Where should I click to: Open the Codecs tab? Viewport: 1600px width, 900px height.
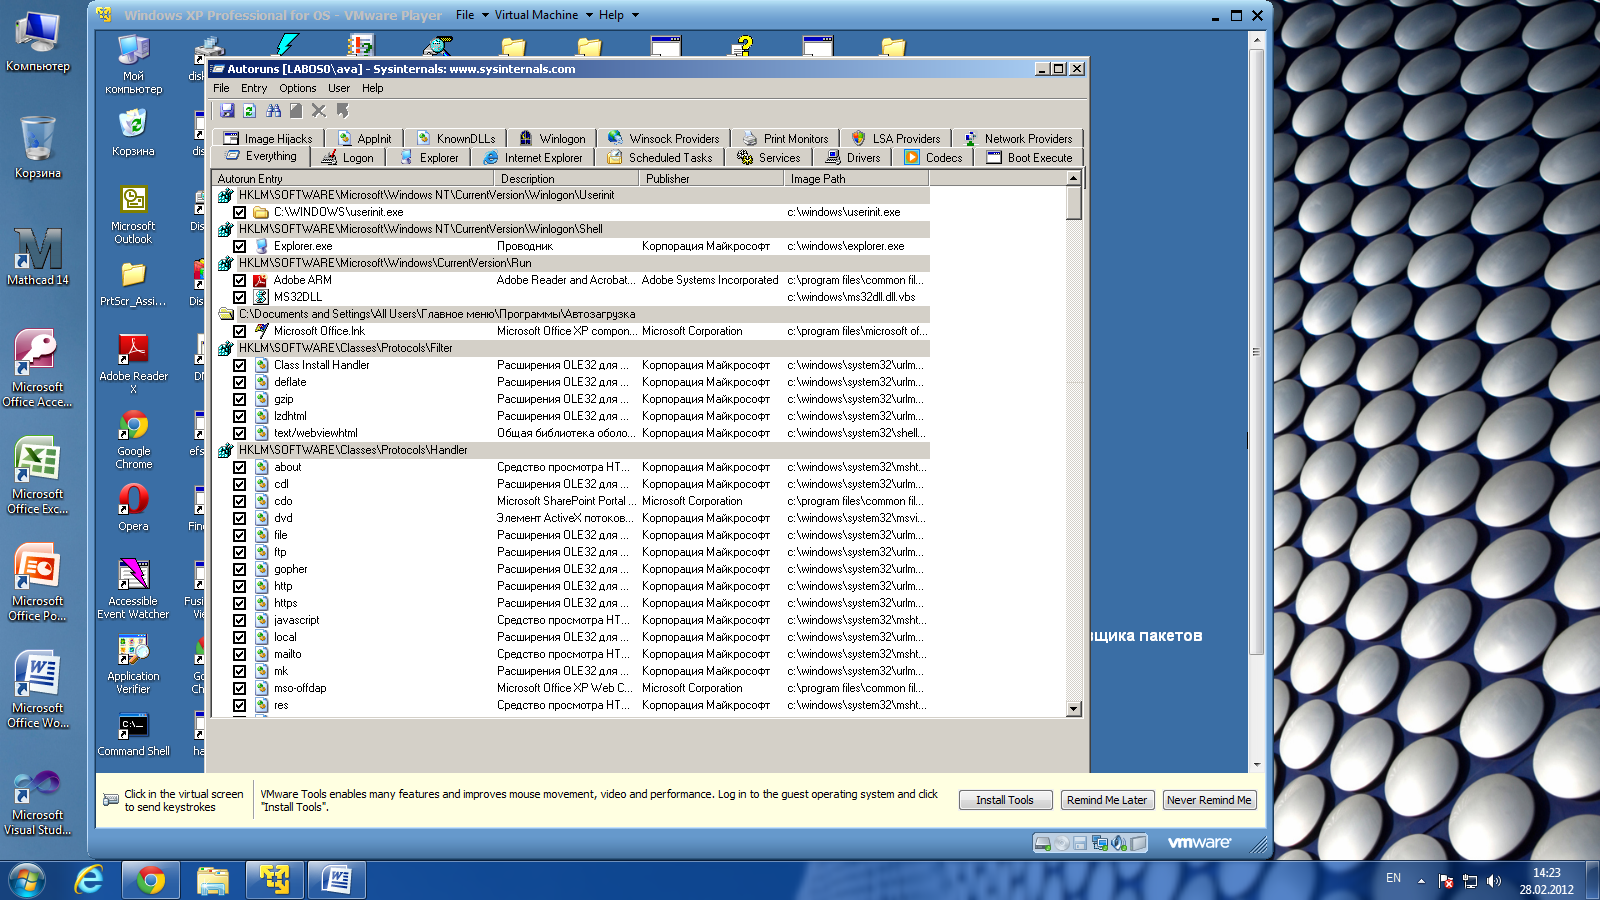pyautogui.click(x=934, y=158)
